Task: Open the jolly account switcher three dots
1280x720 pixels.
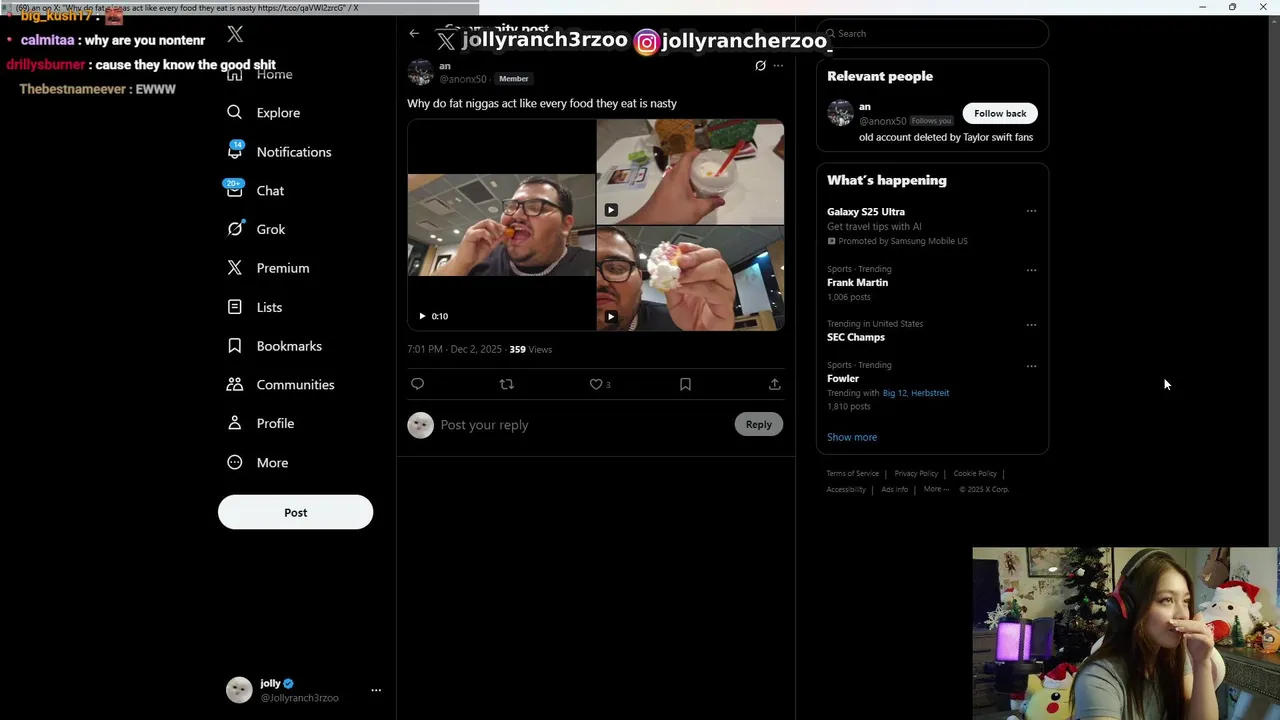Action: pos(376,690)
